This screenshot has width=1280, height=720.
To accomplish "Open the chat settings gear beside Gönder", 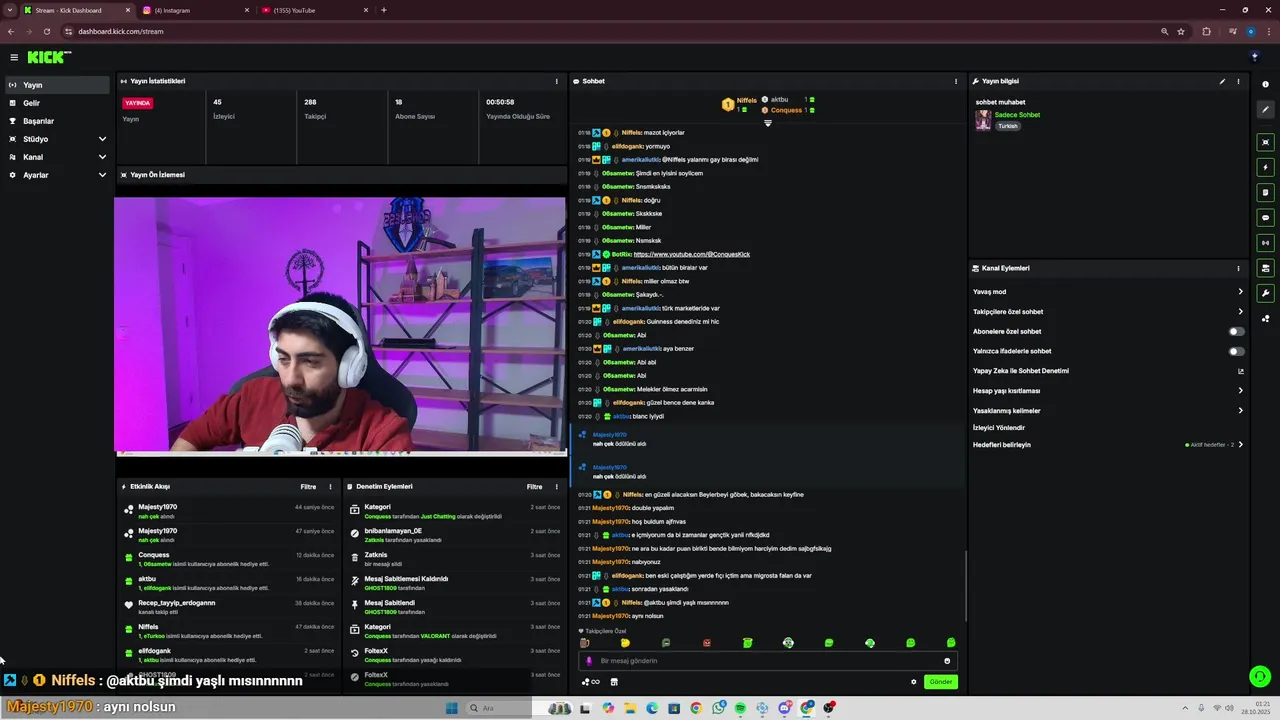I will pos(913,682).
